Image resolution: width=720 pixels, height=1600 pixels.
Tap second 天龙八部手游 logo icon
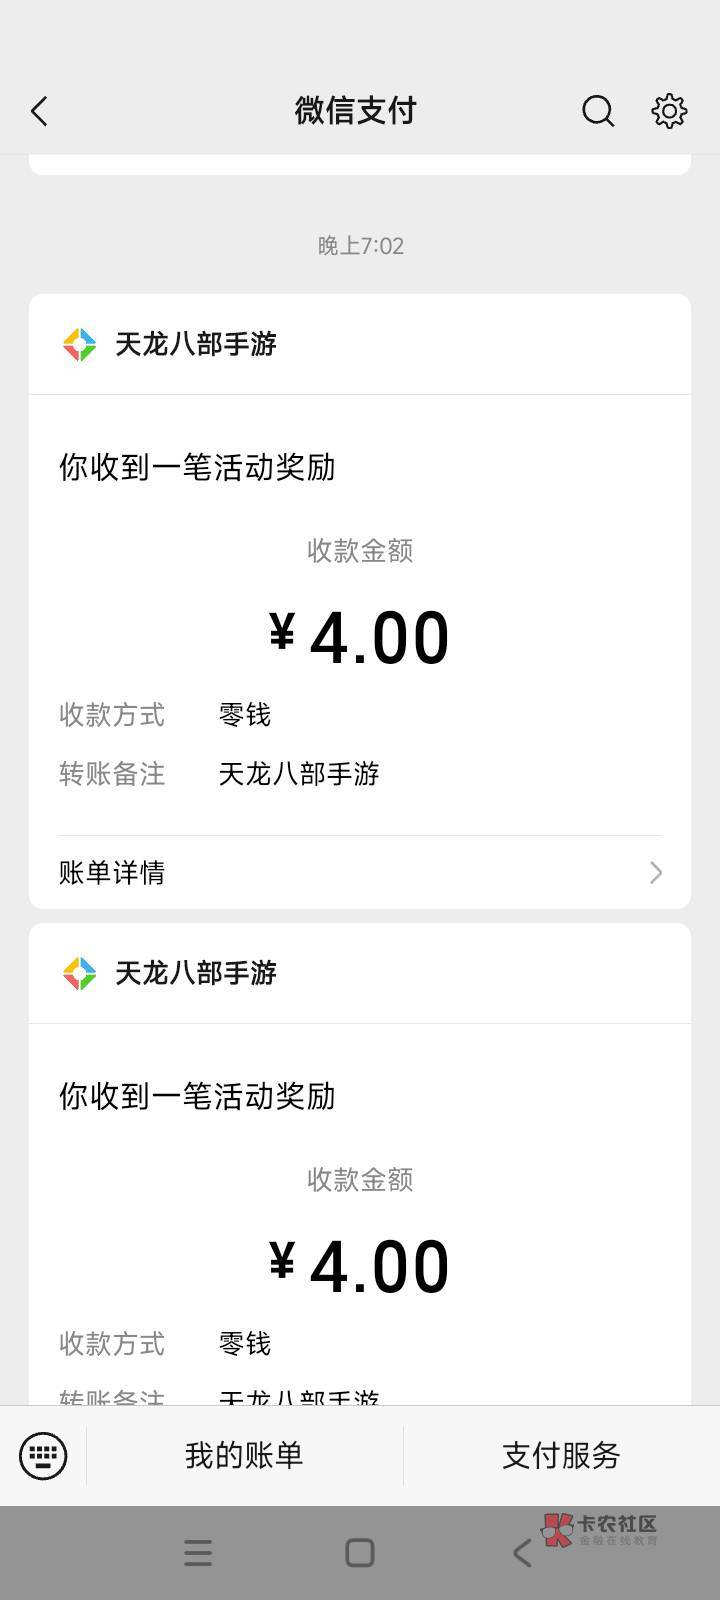[79, 974]
